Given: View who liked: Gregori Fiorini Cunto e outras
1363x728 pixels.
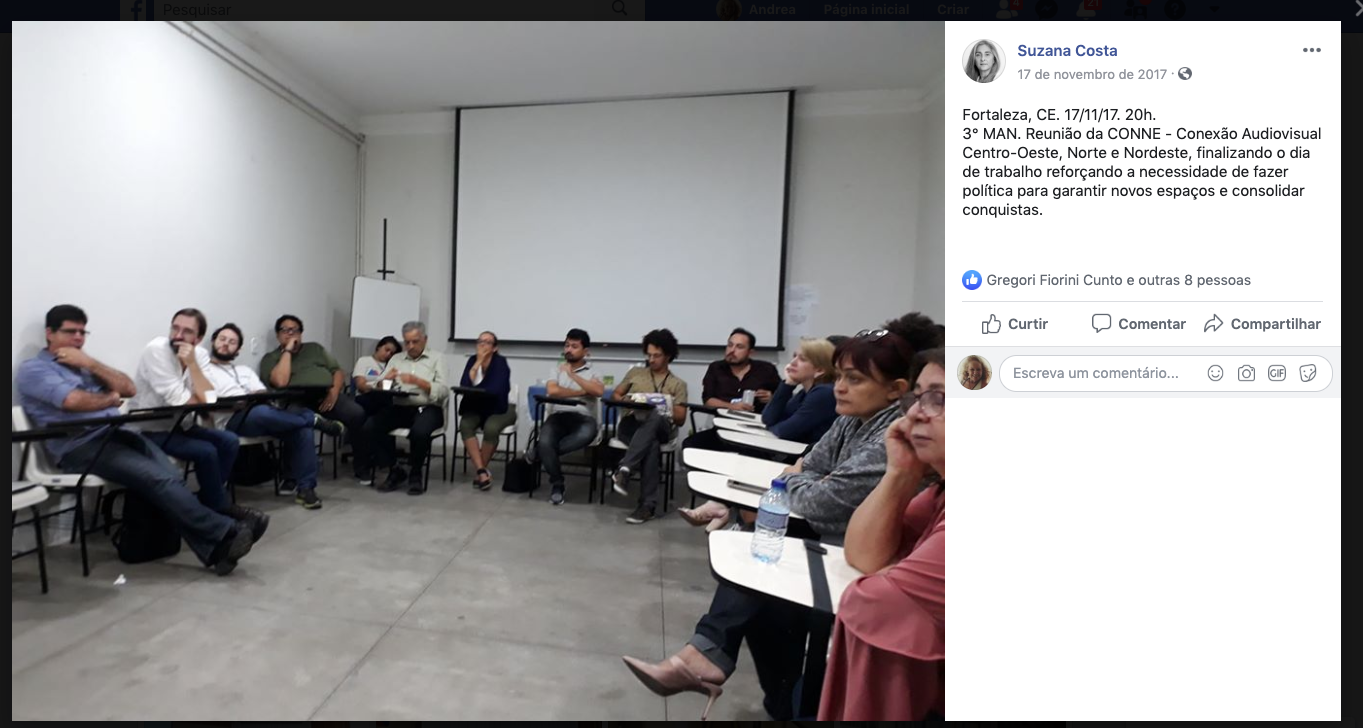Looking at the screenshot, I should (x=1118, y=280).
